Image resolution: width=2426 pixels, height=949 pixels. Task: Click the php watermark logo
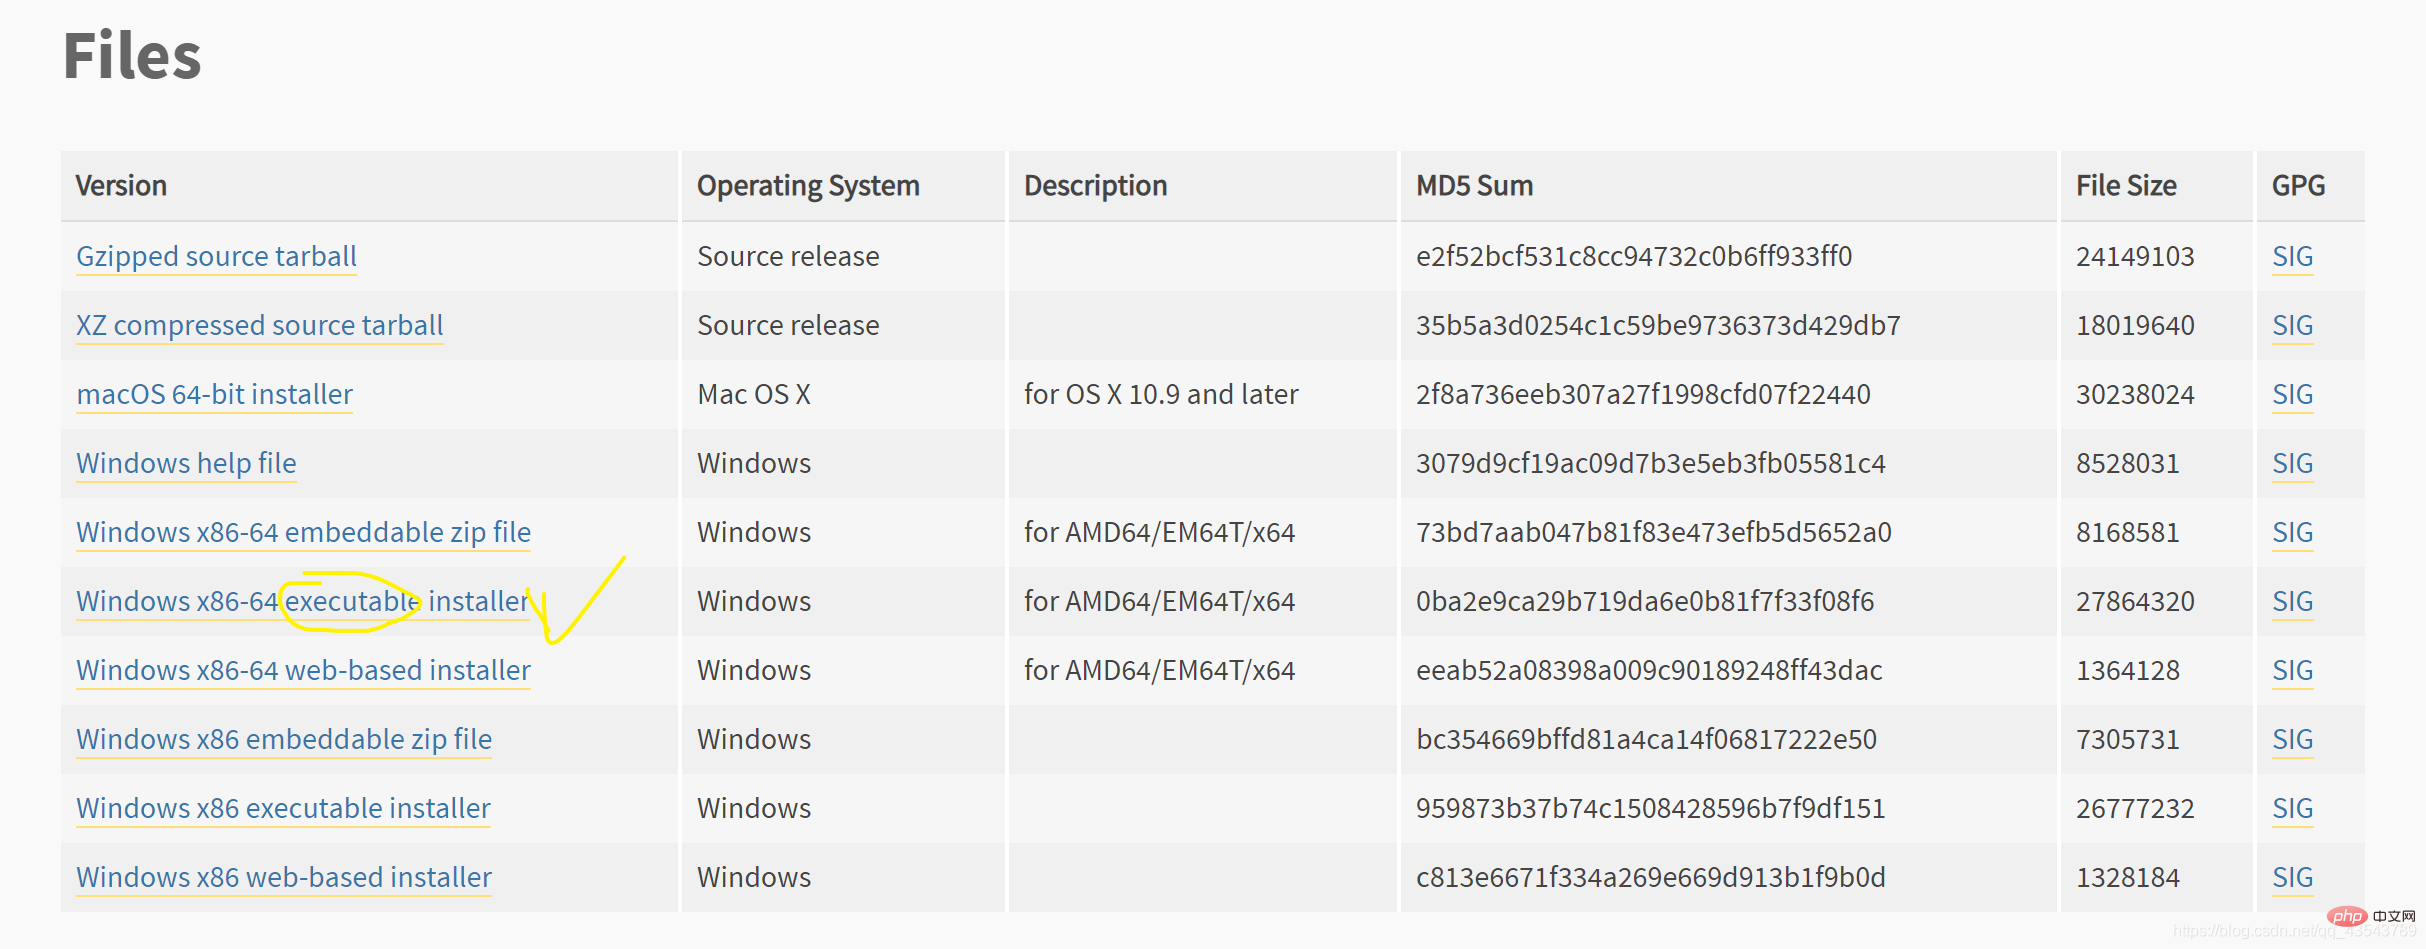2346,916
